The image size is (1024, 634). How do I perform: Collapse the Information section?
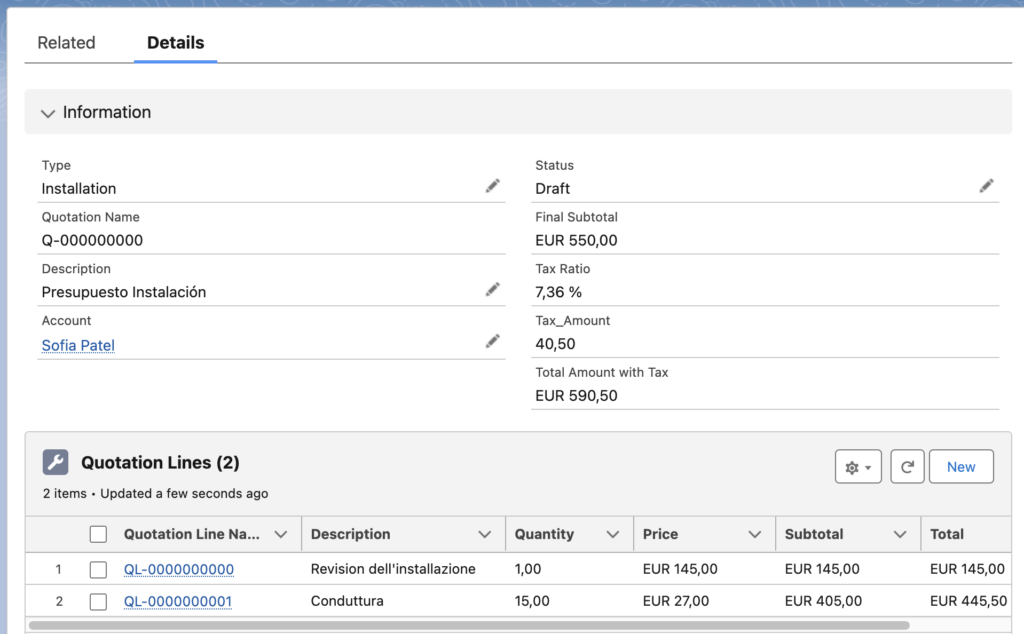coord(48,113)
